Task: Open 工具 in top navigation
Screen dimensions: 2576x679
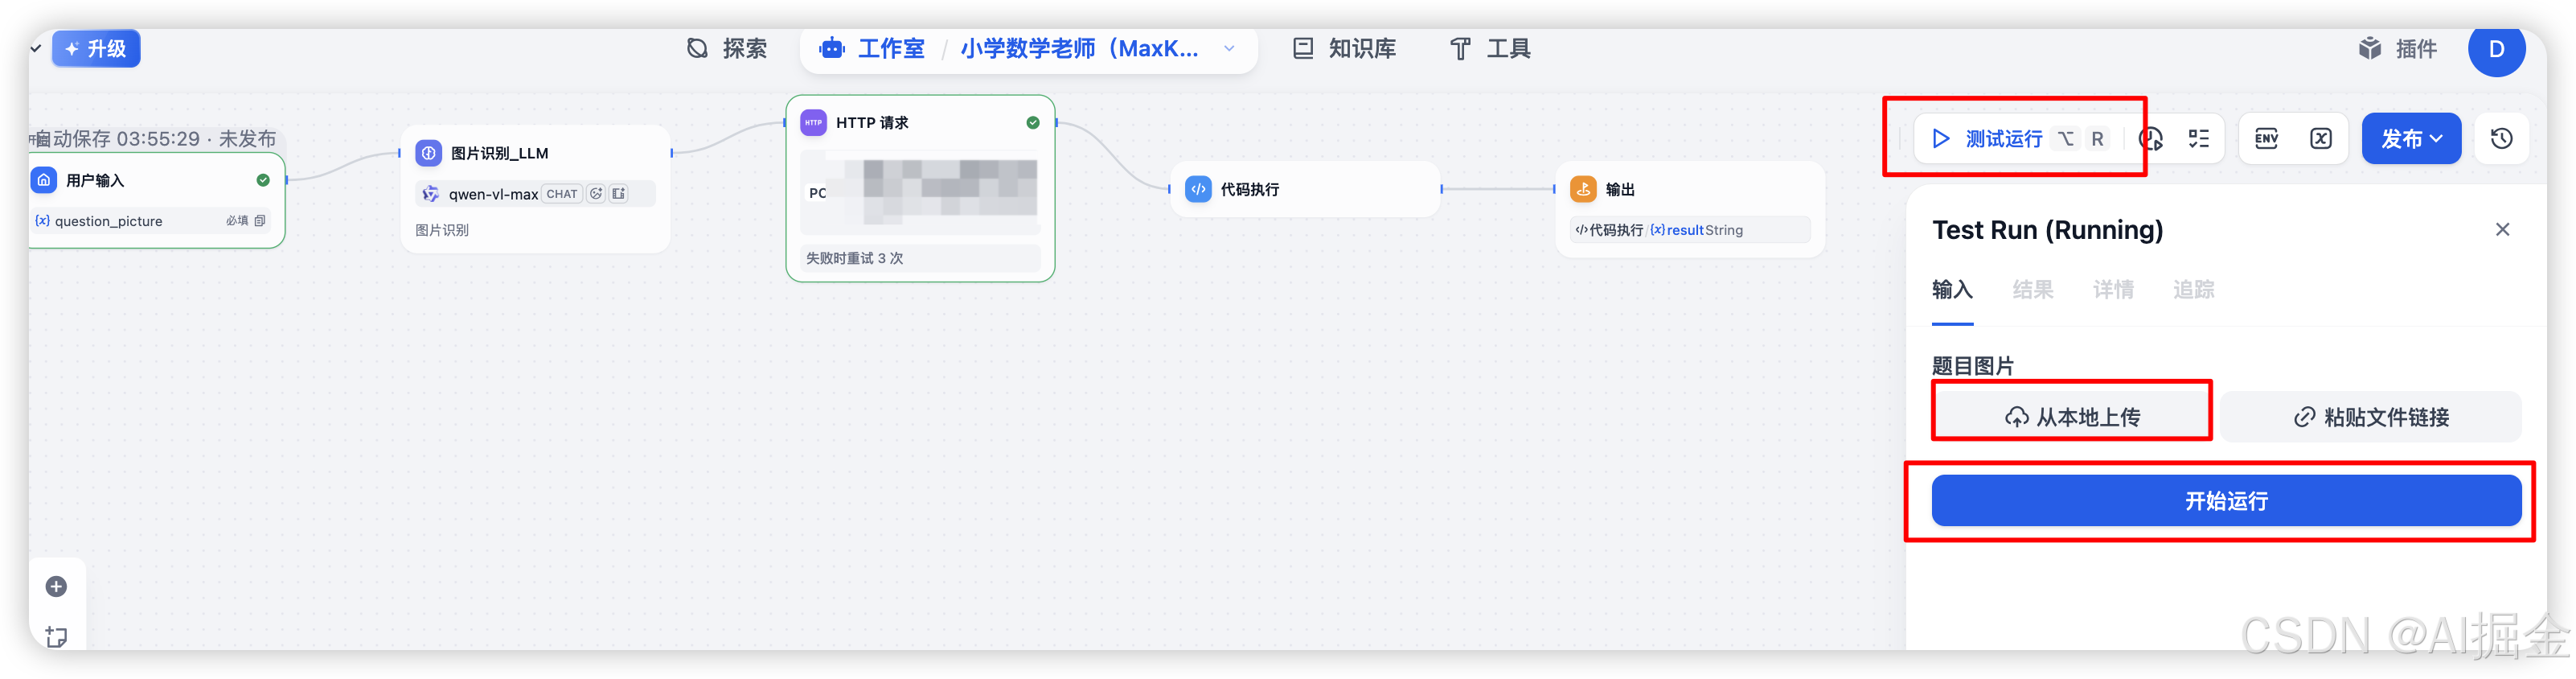Action: 1490,48
